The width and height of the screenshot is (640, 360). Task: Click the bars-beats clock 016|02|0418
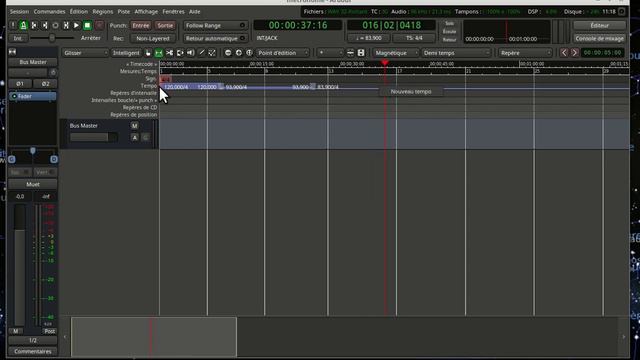391,25
